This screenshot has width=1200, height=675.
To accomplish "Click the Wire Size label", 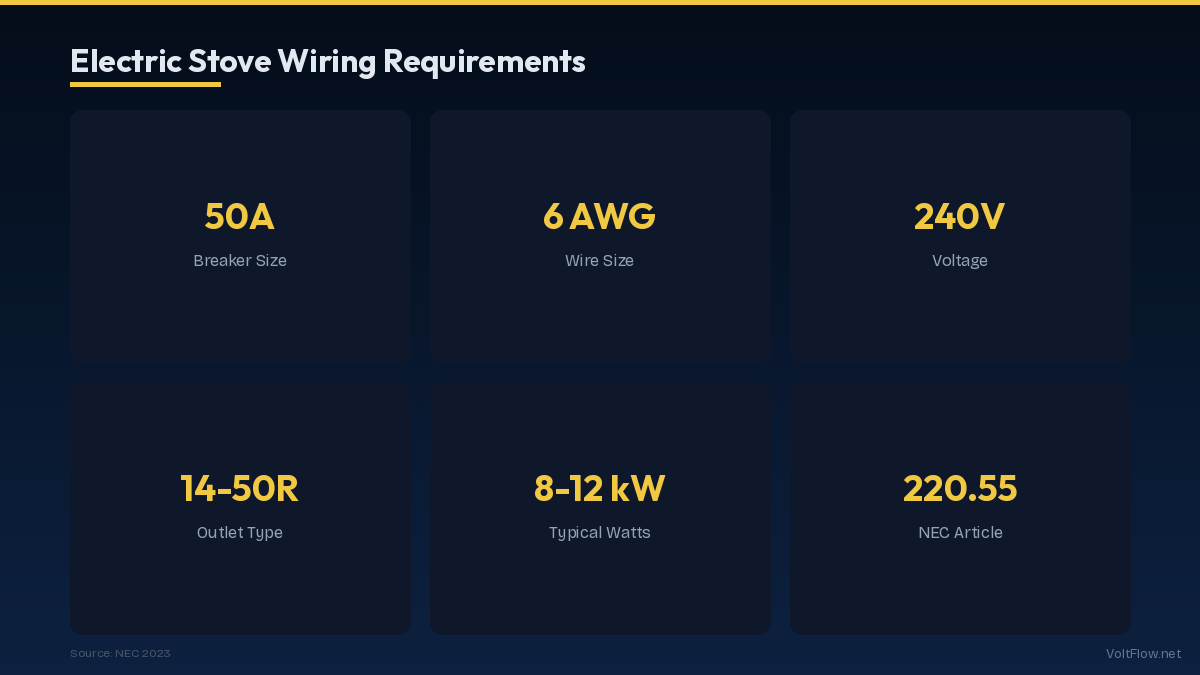I will (599, 261).
